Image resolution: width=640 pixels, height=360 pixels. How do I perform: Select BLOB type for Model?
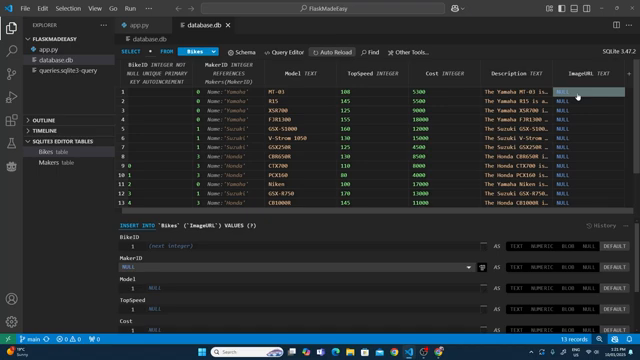click(x=568, y=288)
